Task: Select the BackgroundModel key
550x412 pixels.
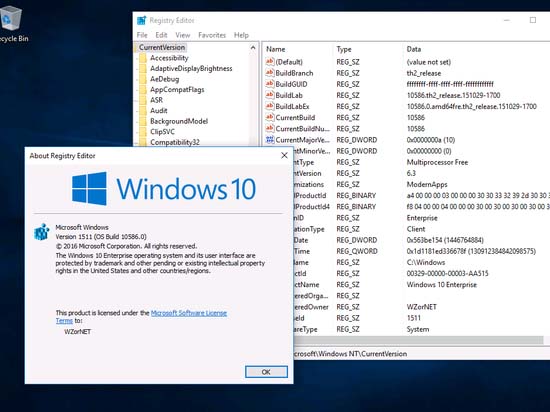Action: [x=179, y=121]
